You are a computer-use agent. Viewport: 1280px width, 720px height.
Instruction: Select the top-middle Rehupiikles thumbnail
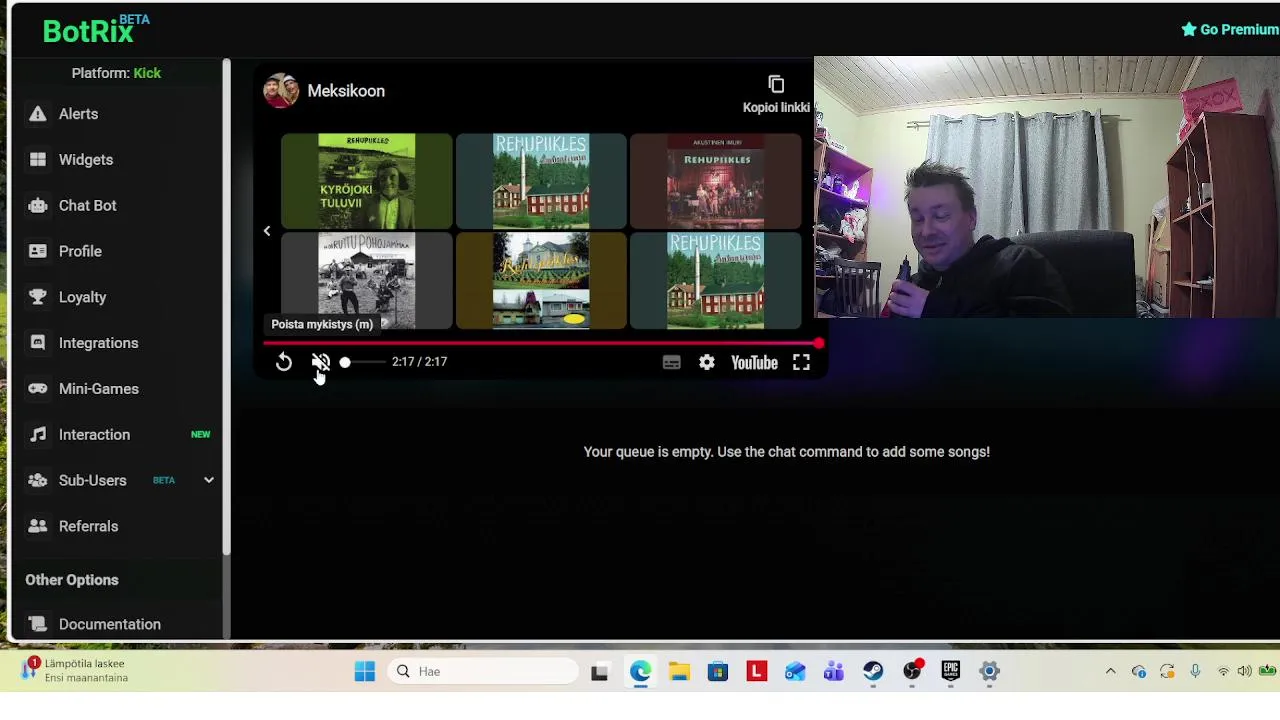click(541, 181)
